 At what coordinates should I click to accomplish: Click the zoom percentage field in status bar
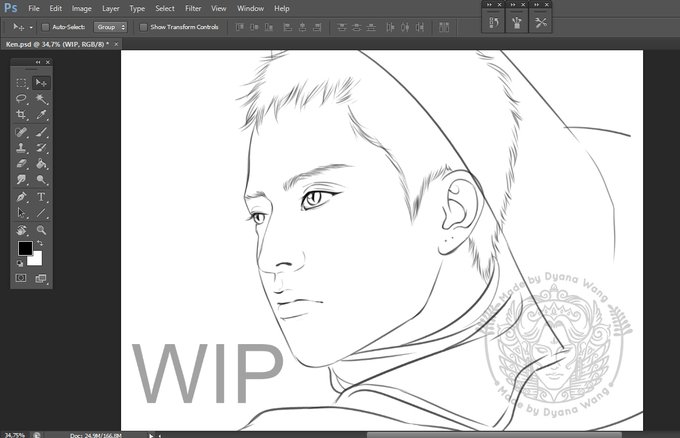point(14,435)
